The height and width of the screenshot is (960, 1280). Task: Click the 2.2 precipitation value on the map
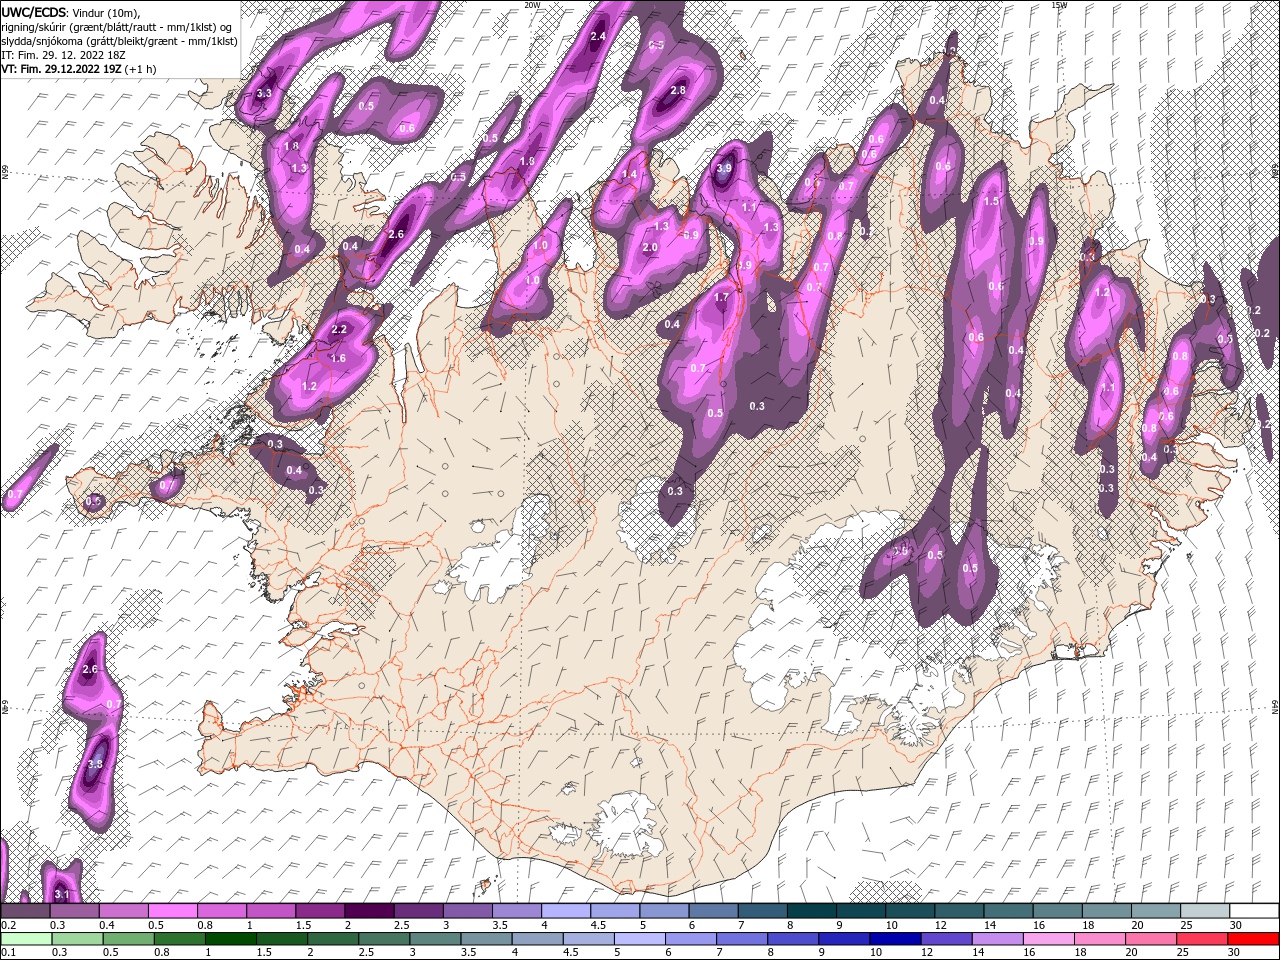coord(338,329)
